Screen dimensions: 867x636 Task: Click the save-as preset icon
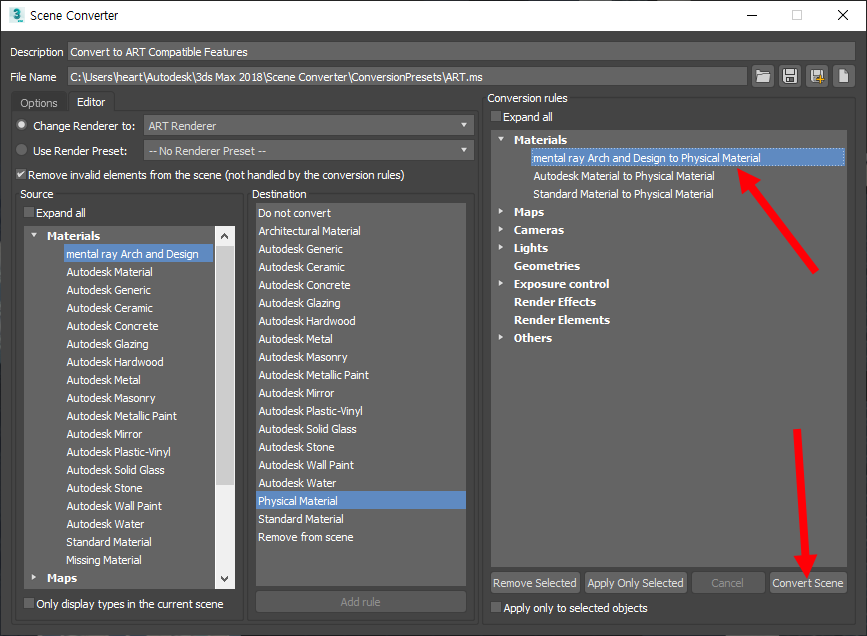[817, 76]
